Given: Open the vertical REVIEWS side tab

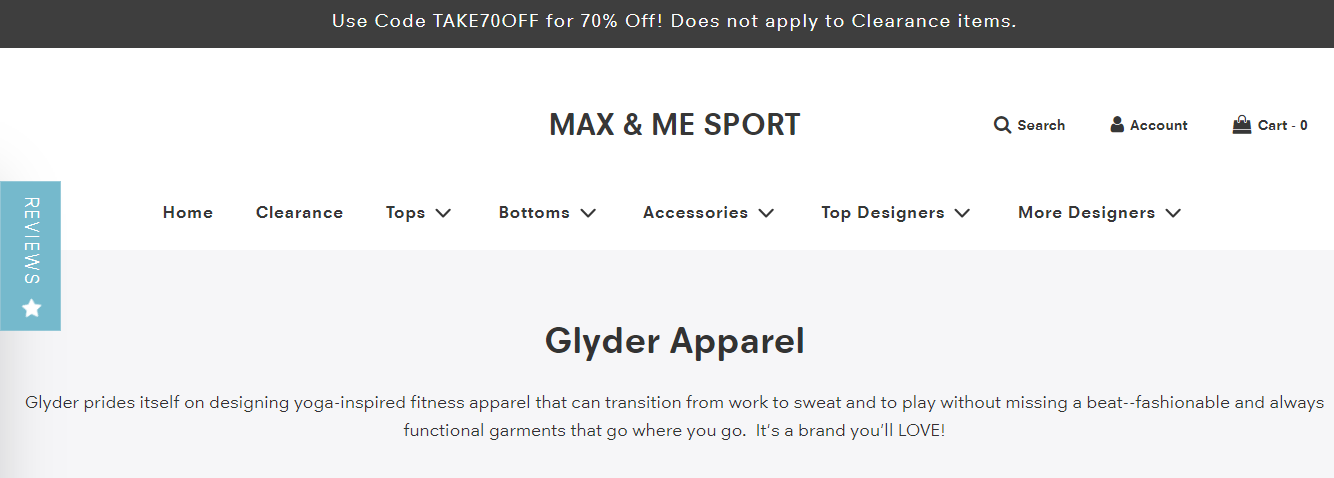Looking at the screenshot, I should (x=31, y=240).
